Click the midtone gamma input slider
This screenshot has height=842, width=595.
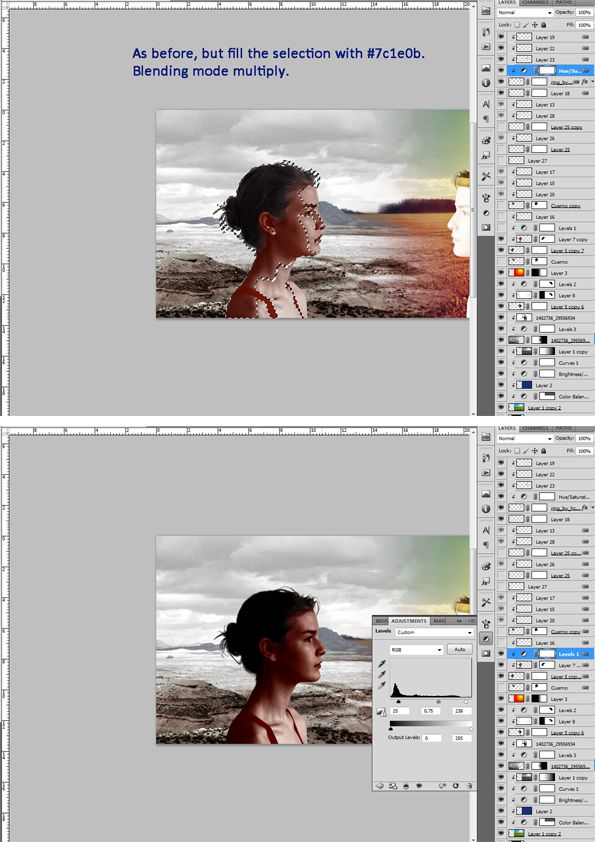(x=439, y=702)
